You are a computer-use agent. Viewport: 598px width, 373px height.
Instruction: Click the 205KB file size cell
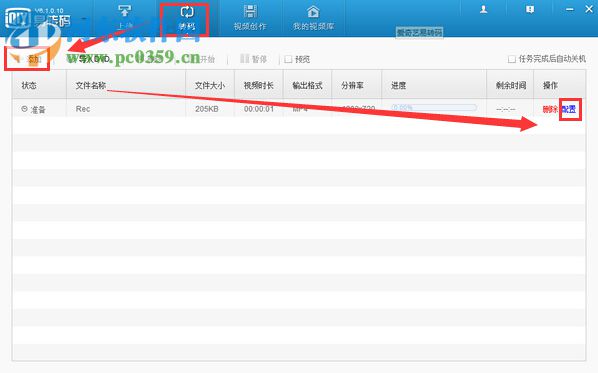pos(207,109)
